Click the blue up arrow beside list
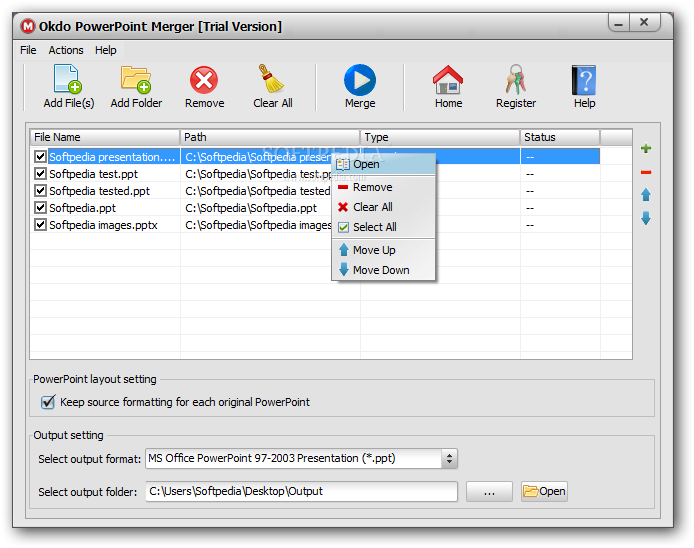This screenshot has width=694, height=548. (646, 195)
